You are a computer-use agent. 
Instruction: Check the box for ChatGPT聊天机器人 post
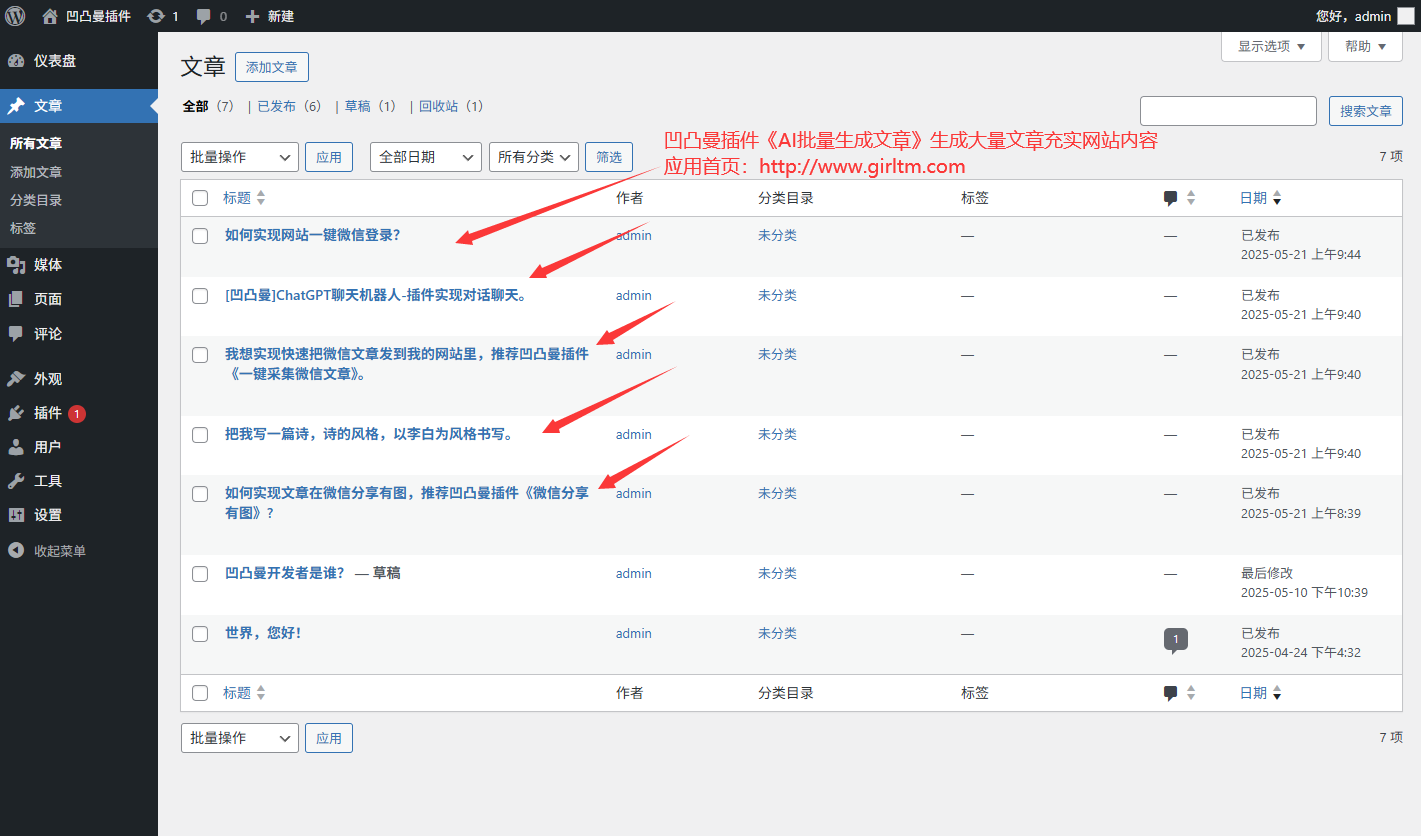(x=200, y=296)
